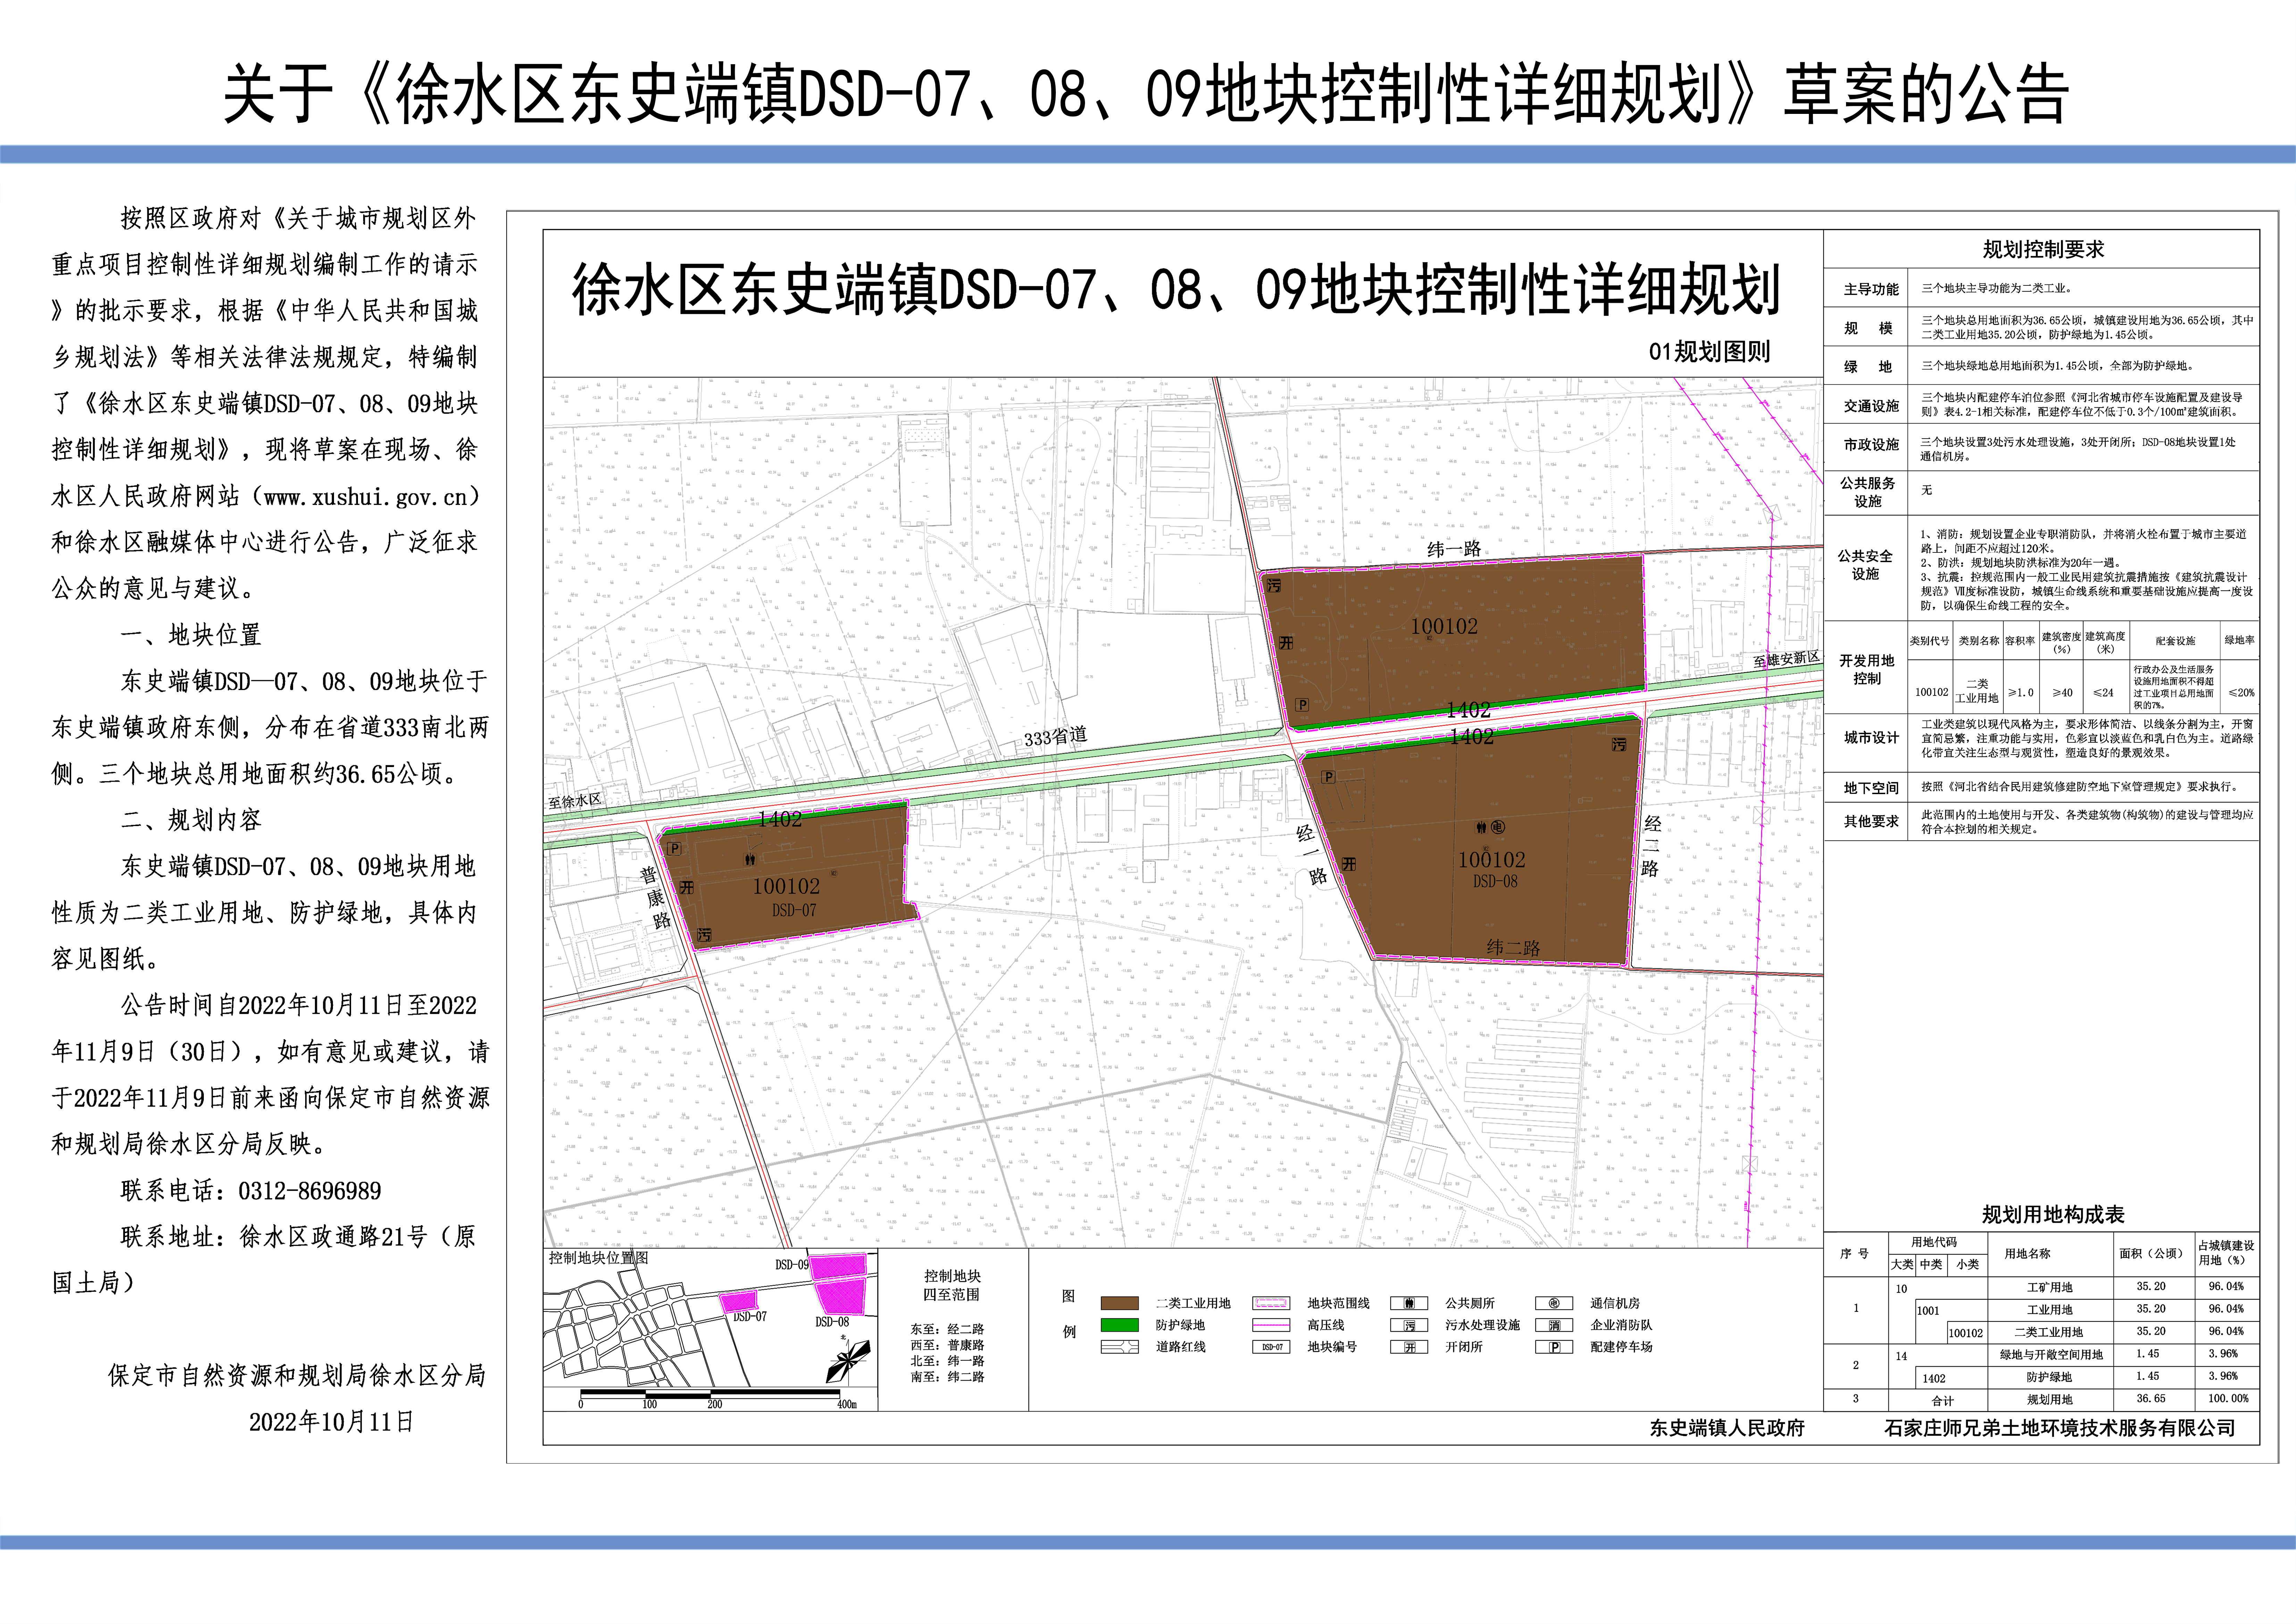Click the 开闭所 legend icon
This screenshot has height=1624, width=2296.
pyautogui.click(x=1409, y=1347)
